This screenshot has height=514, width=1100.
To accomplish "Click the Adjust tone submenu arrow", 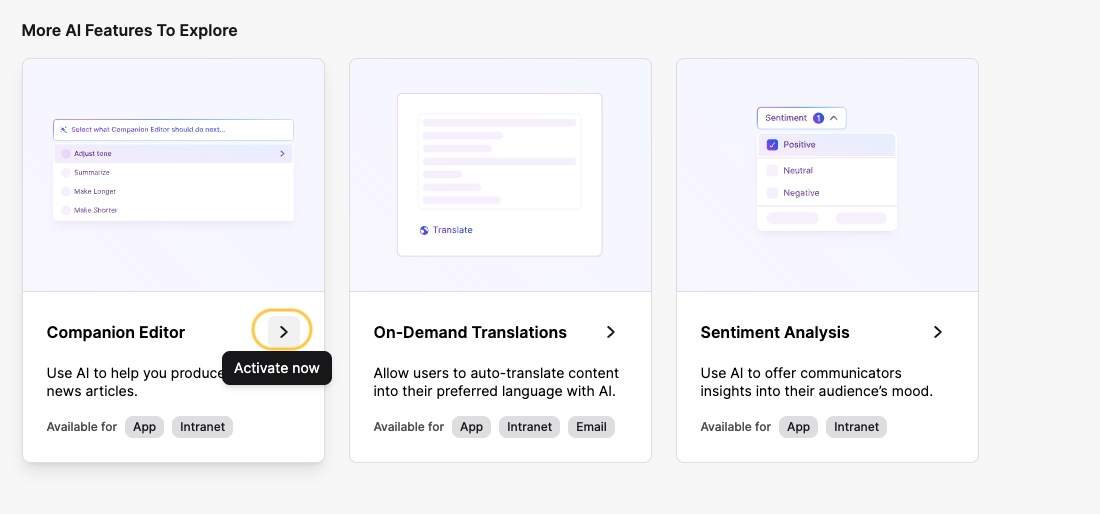I will coord(282,154).
